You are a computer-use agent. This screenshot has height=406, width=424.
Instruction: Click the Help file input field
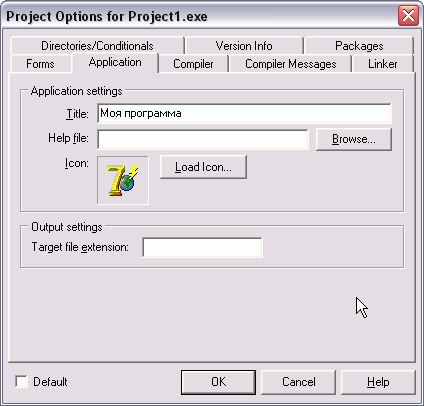(x=203, y=139)
